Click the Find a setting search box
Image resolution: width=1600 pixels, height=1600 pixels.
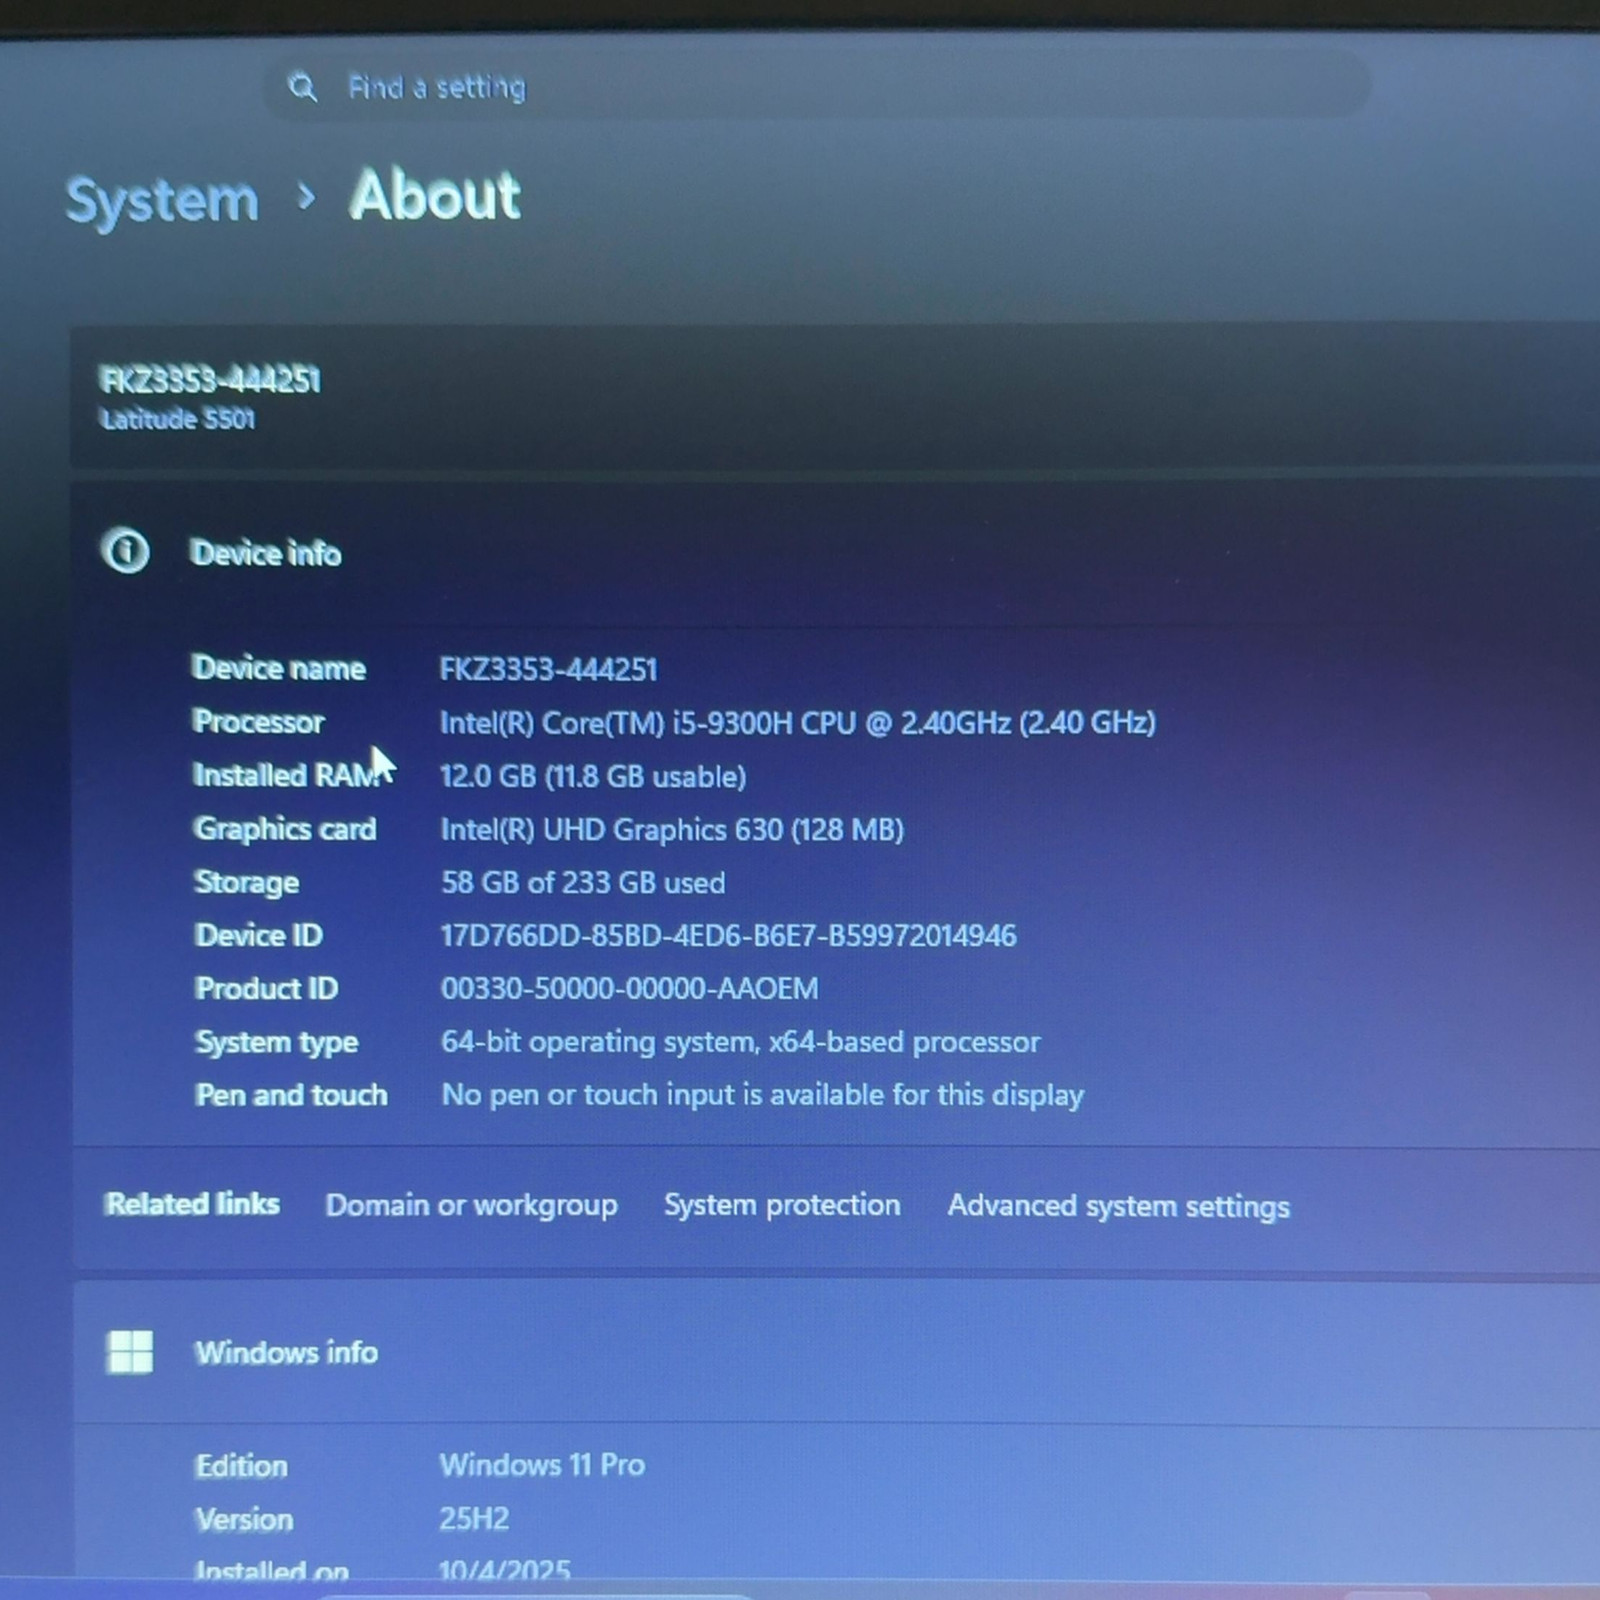[816, 87]
